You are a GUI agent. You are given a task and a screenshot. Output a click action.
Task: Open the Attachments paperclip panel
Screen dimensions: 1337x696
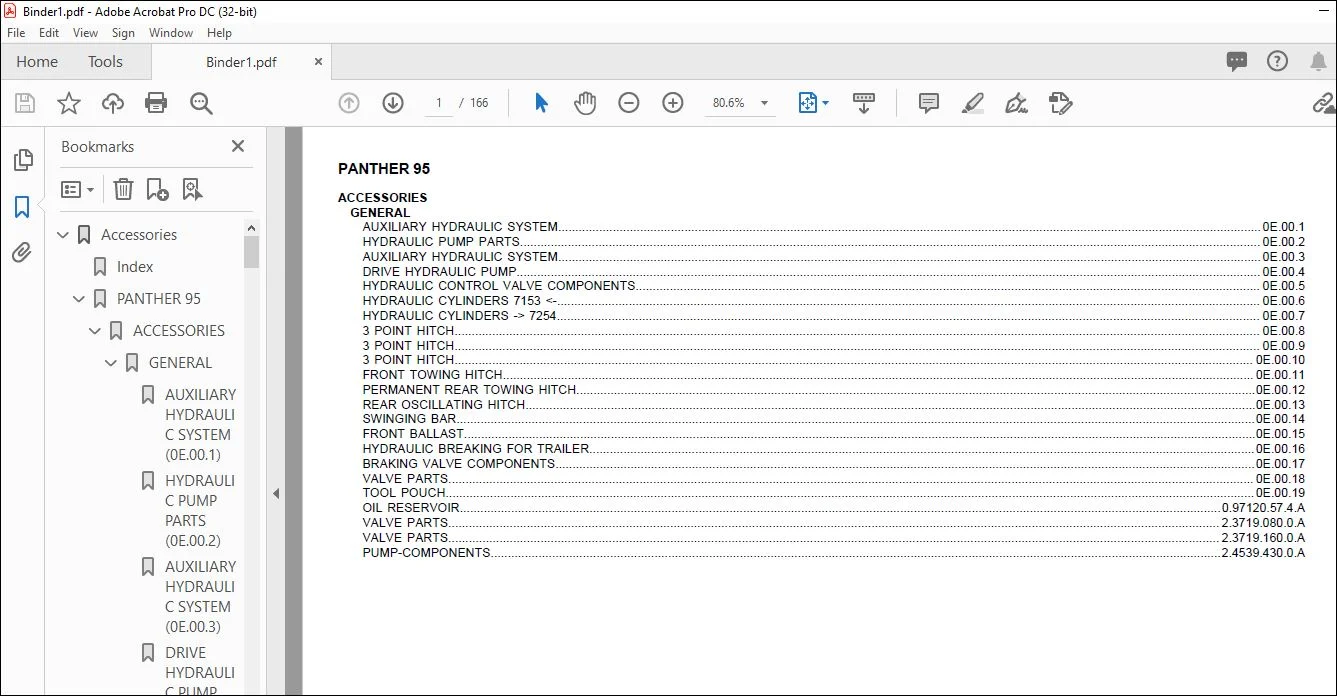[22, 253]
